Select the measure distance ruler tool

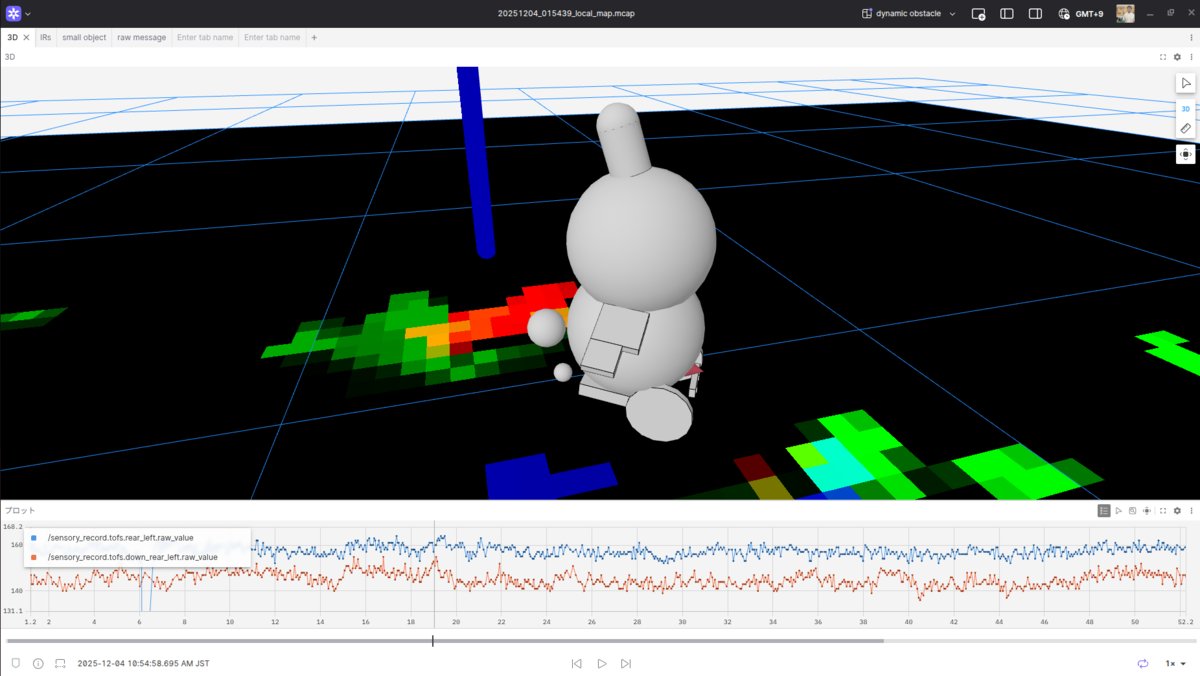pyautogui.click(x=1186, y=129)
